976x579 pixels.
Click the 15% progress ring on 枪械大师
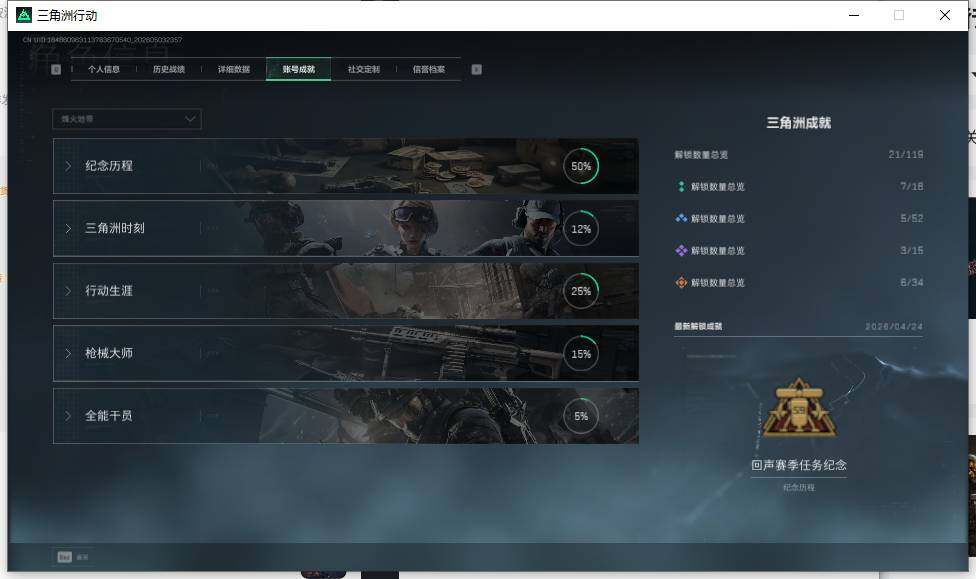(x=581, y=354)
